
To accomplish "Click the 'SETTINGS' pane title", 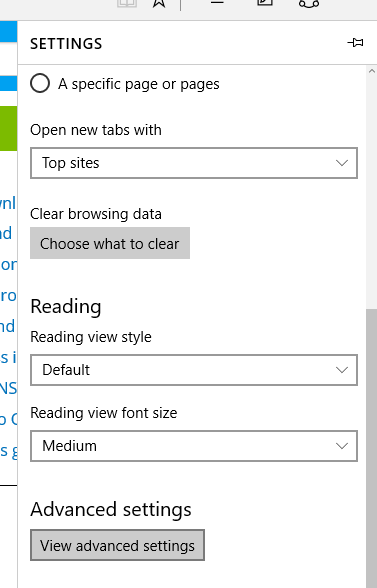I will [x=66, y=44].
